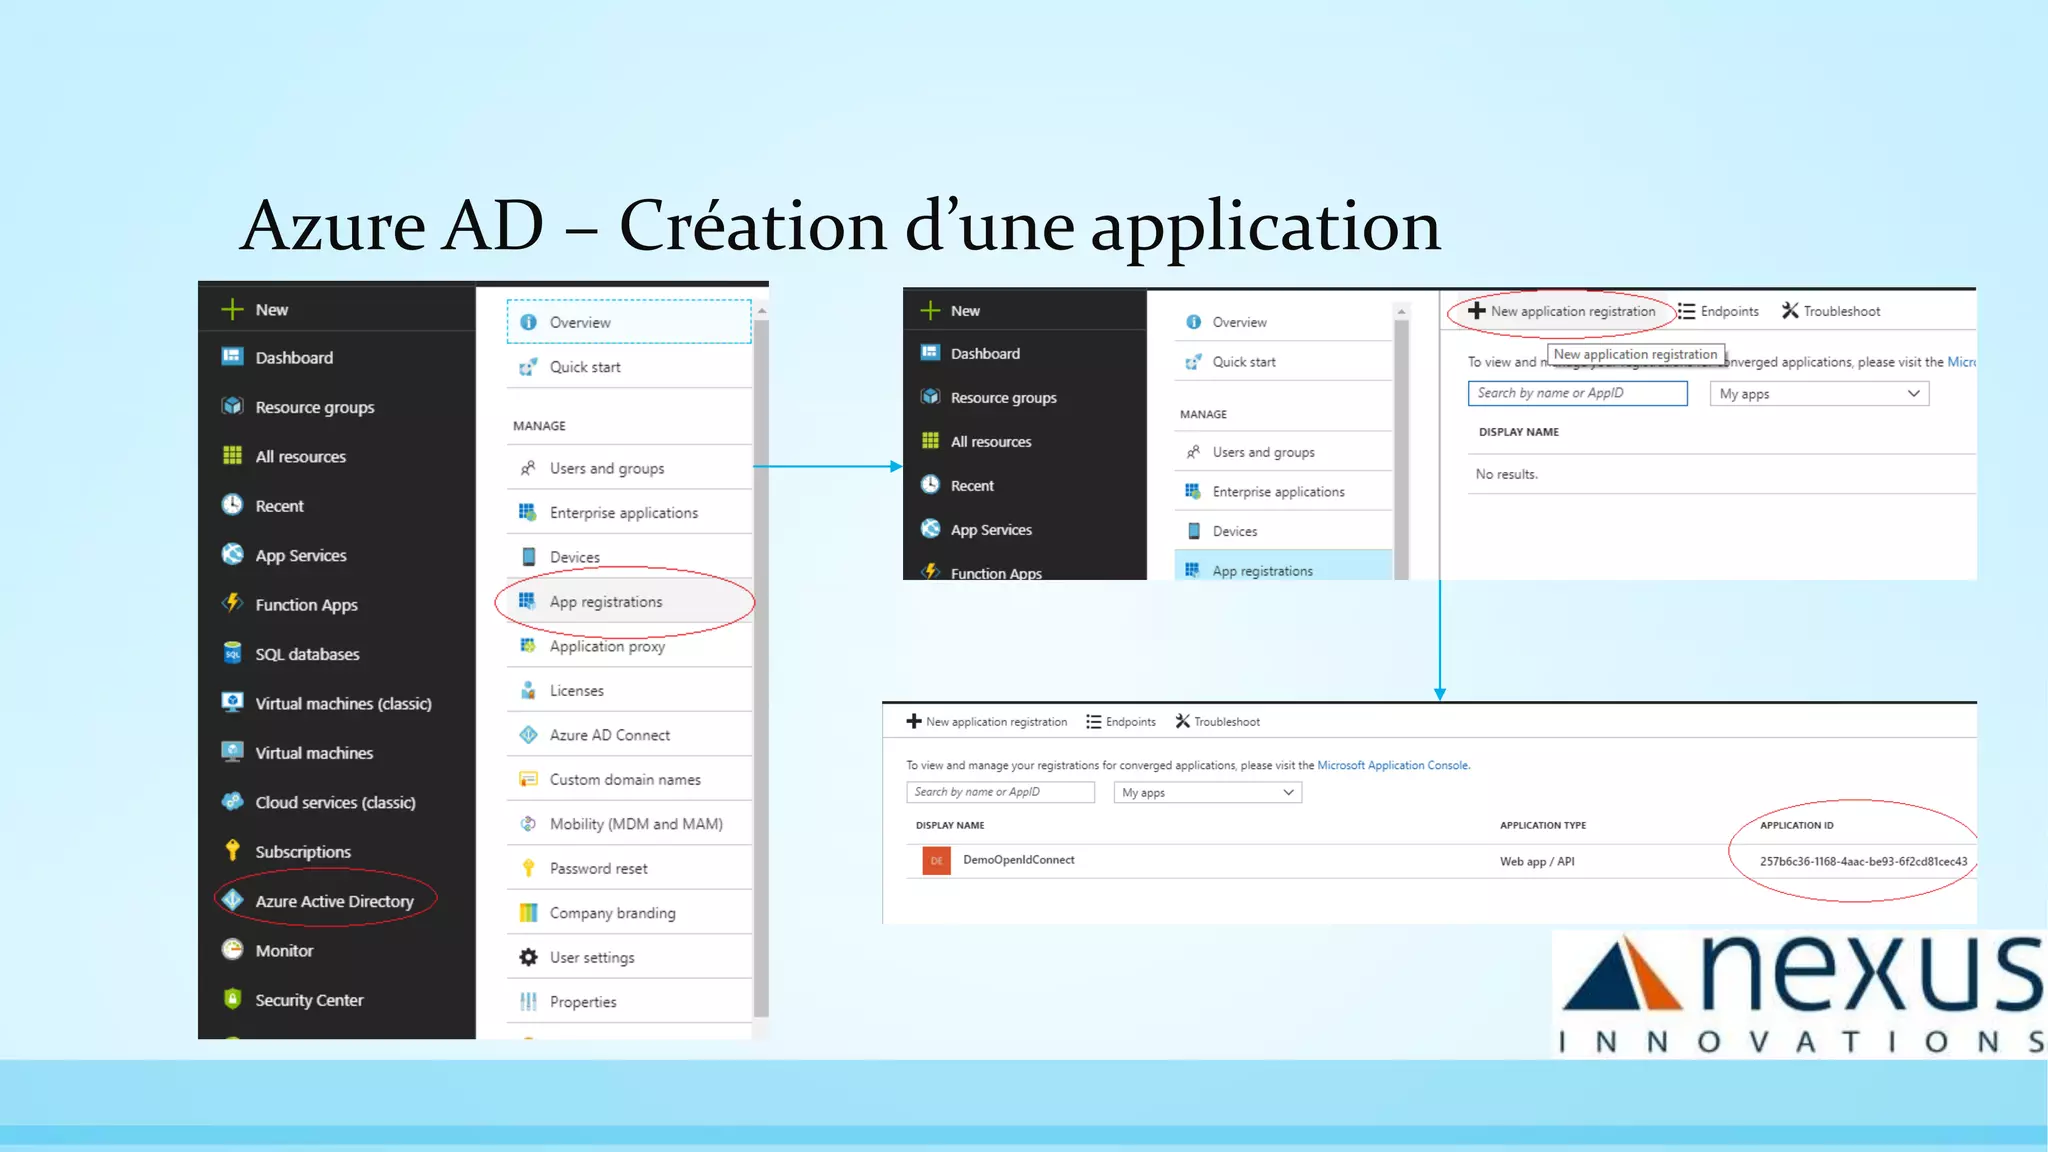Click the Company branding icon
This screenshot has height=1152, width=2048.
528,912
